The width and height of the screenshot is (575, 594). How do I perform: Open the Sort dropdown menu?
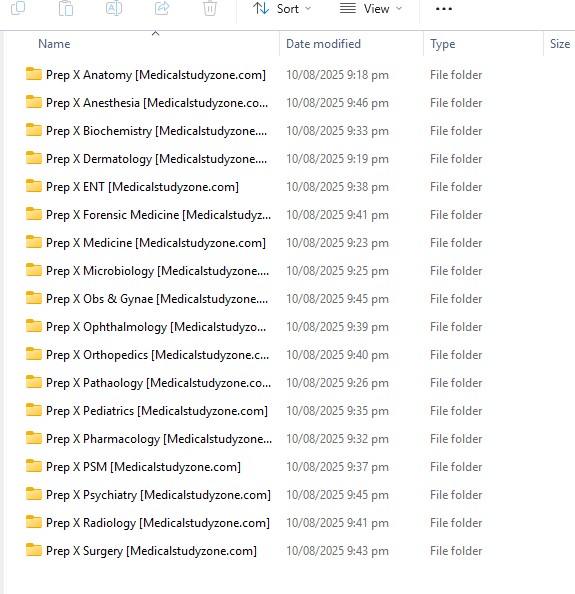pos(282,8)
